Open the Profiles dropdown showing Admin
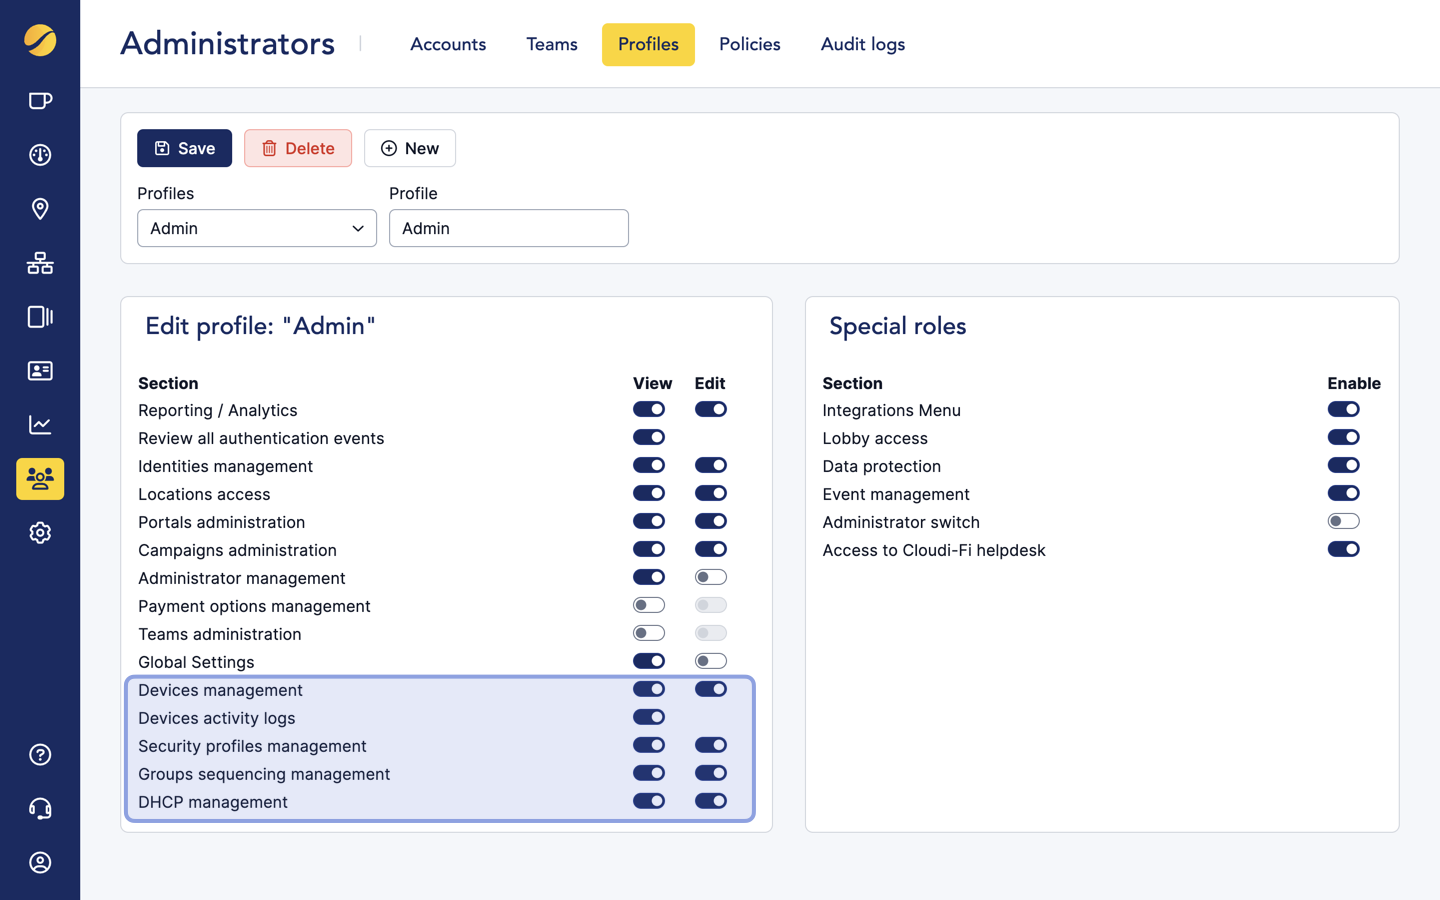The width and height of the screenshot is (1440, 900). (x=256, y=228)
